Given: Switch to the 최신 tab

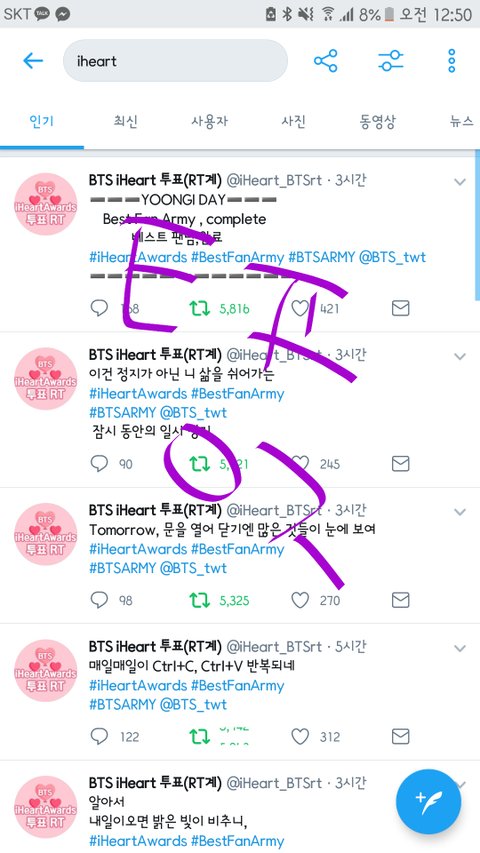Looking at the screenshot, I should [126, 121].
